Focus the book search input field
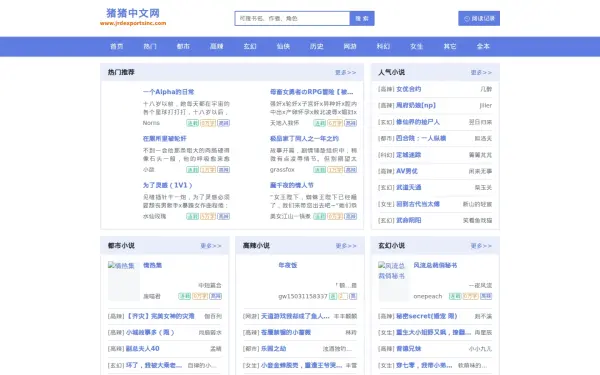The image size is (600, 375). pyautogui.click(x=292, y=18)
